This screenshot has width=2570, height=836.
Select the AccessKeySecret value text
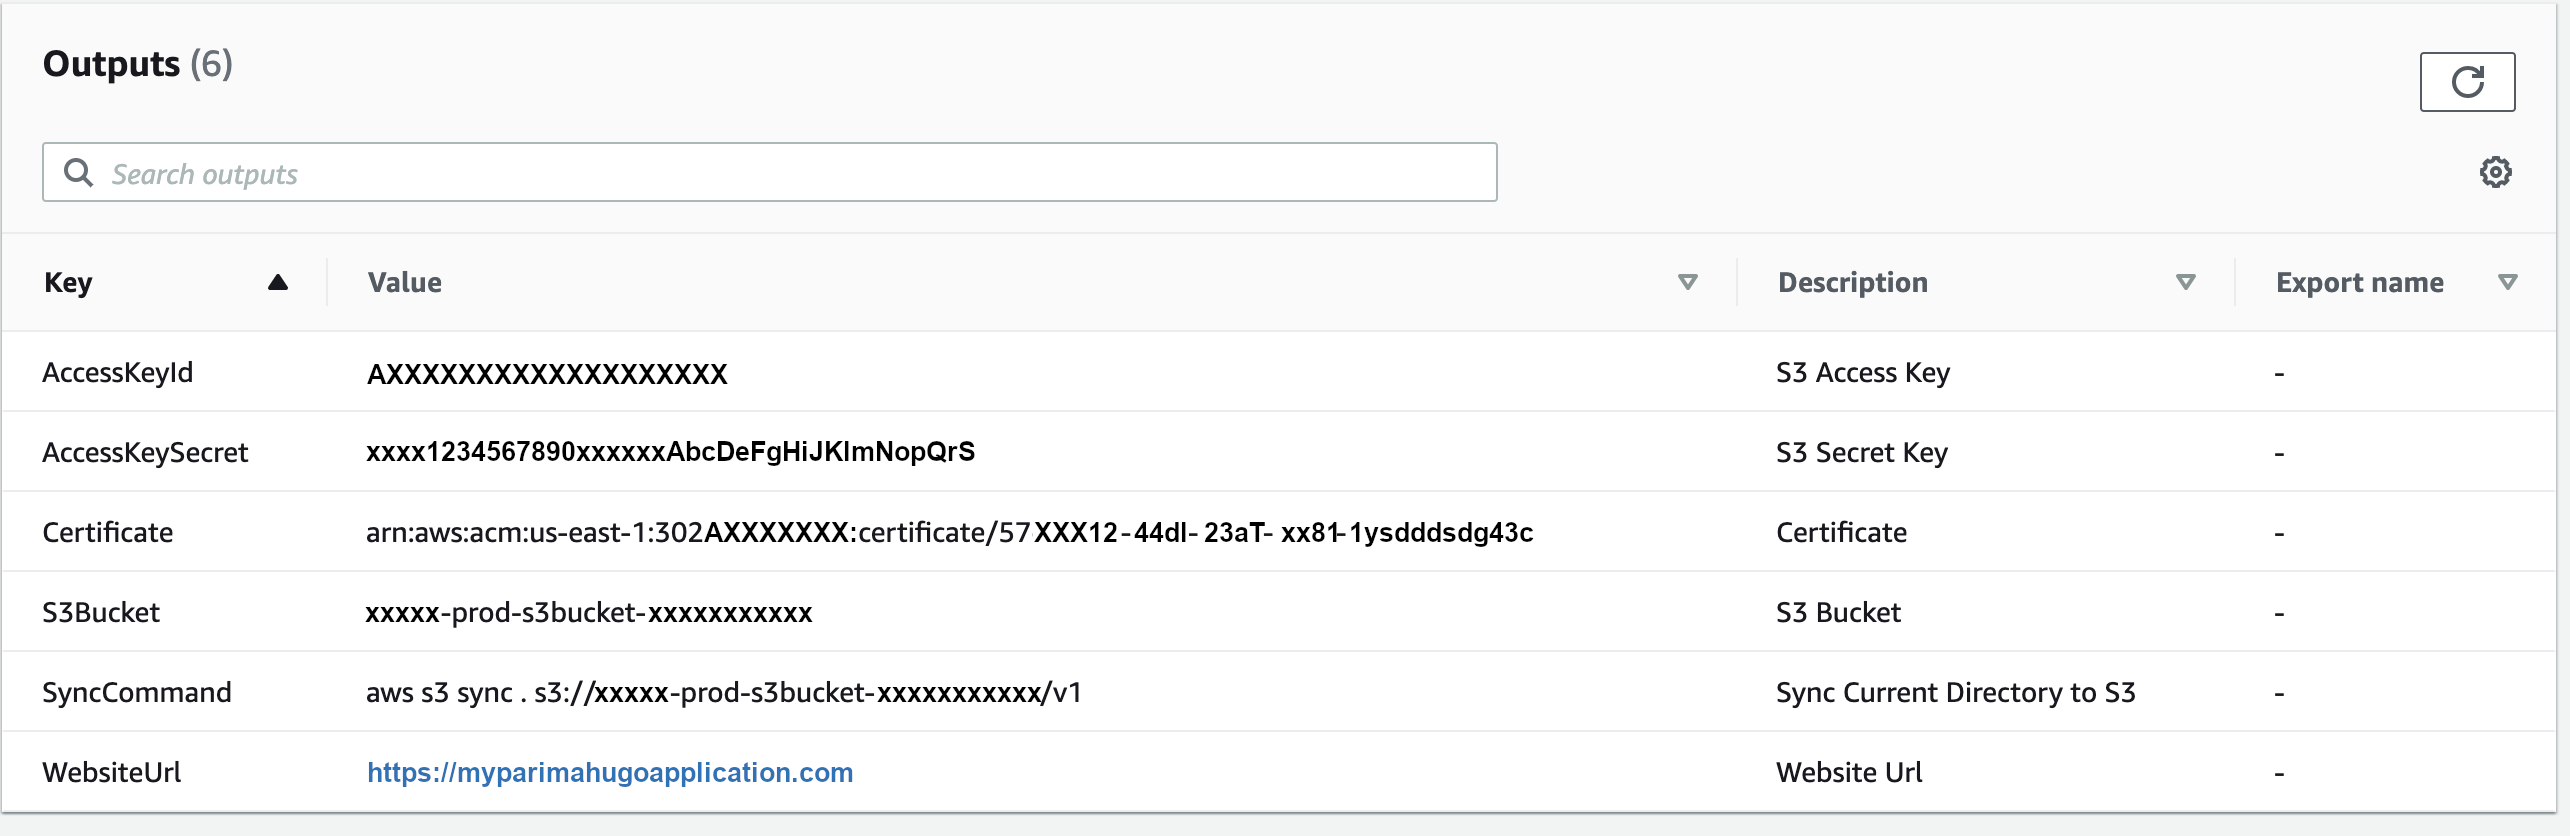pos(671,451)
